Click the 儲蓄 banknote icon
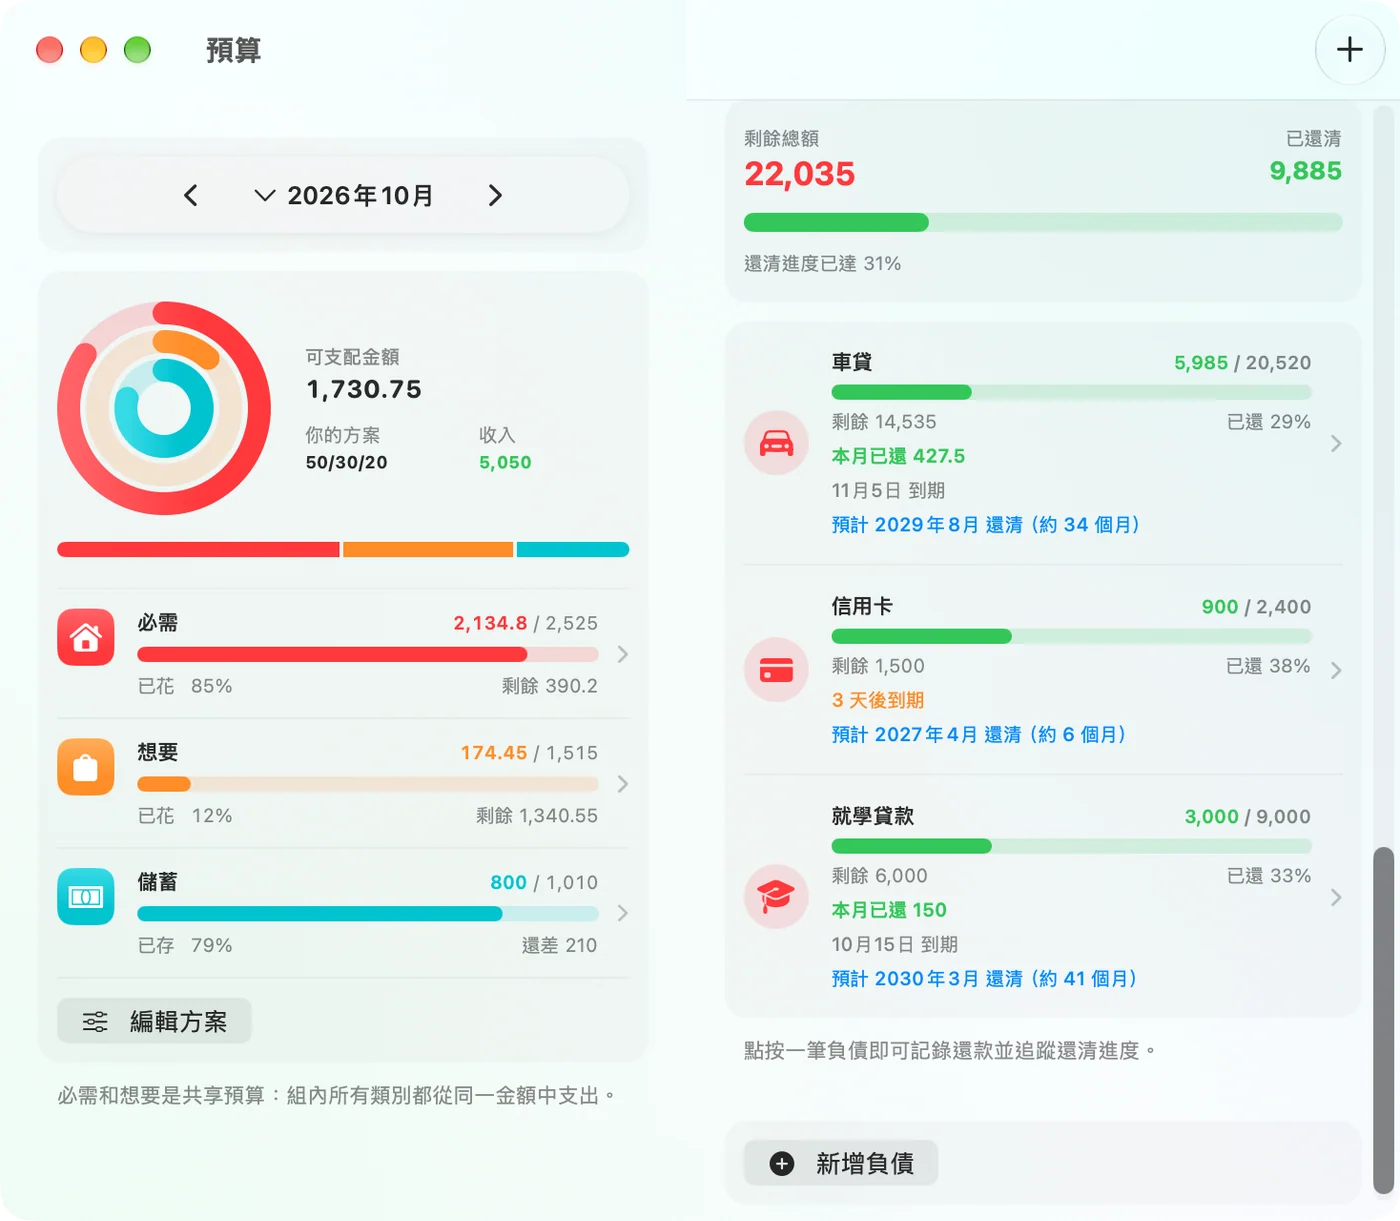This screenshot has width=1400, height=1221. (x=86, y=897)
